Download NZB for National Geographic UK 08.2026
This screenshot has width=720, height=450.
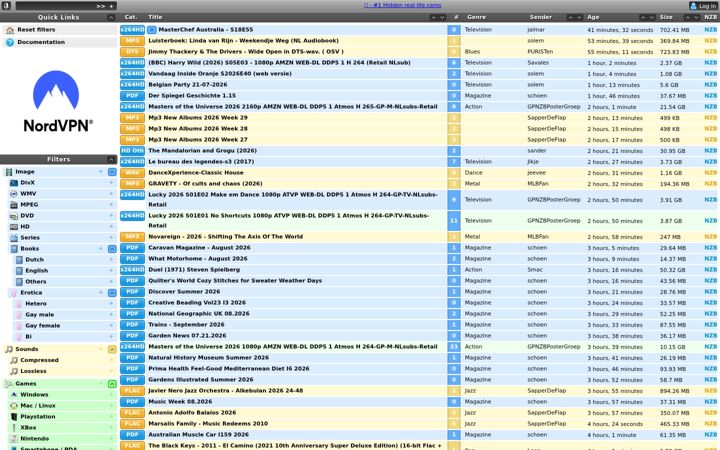point(710,314)
